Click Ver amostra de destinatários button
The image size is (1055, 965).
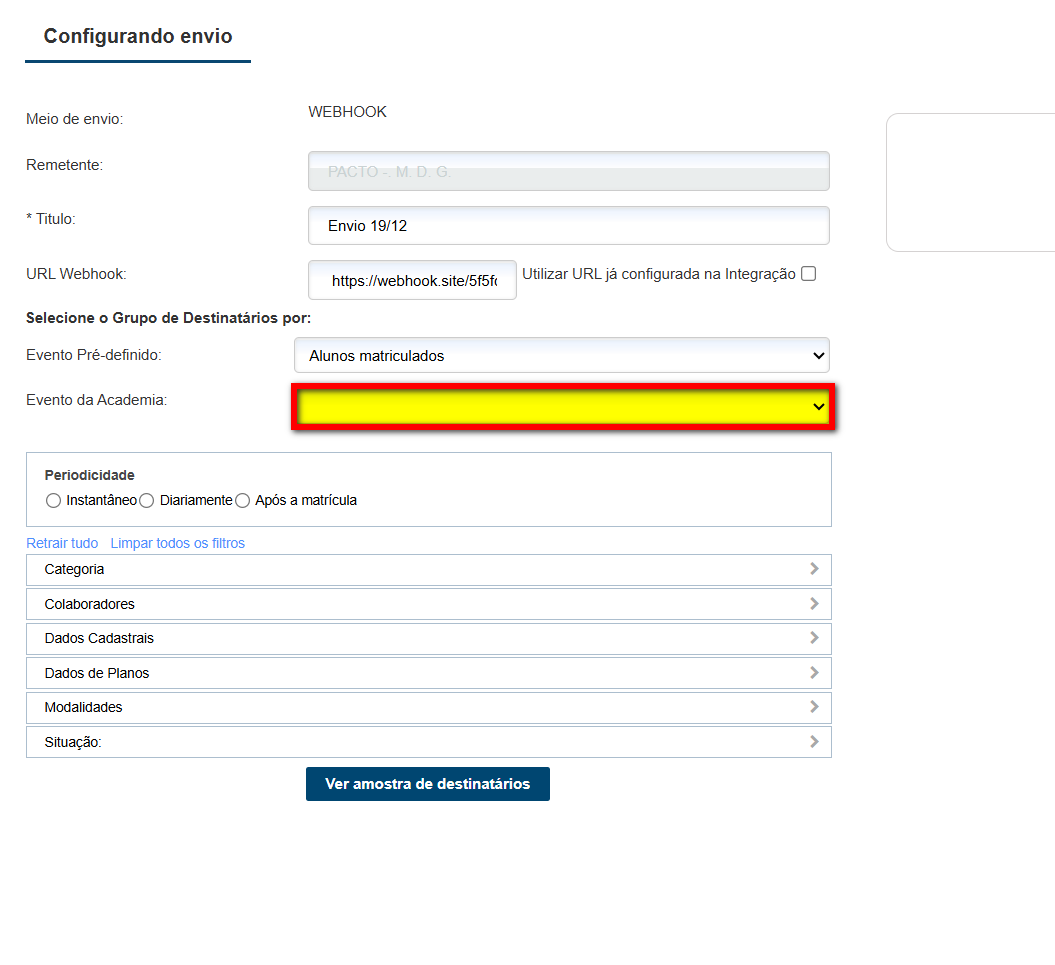click(x=427, y=784)
